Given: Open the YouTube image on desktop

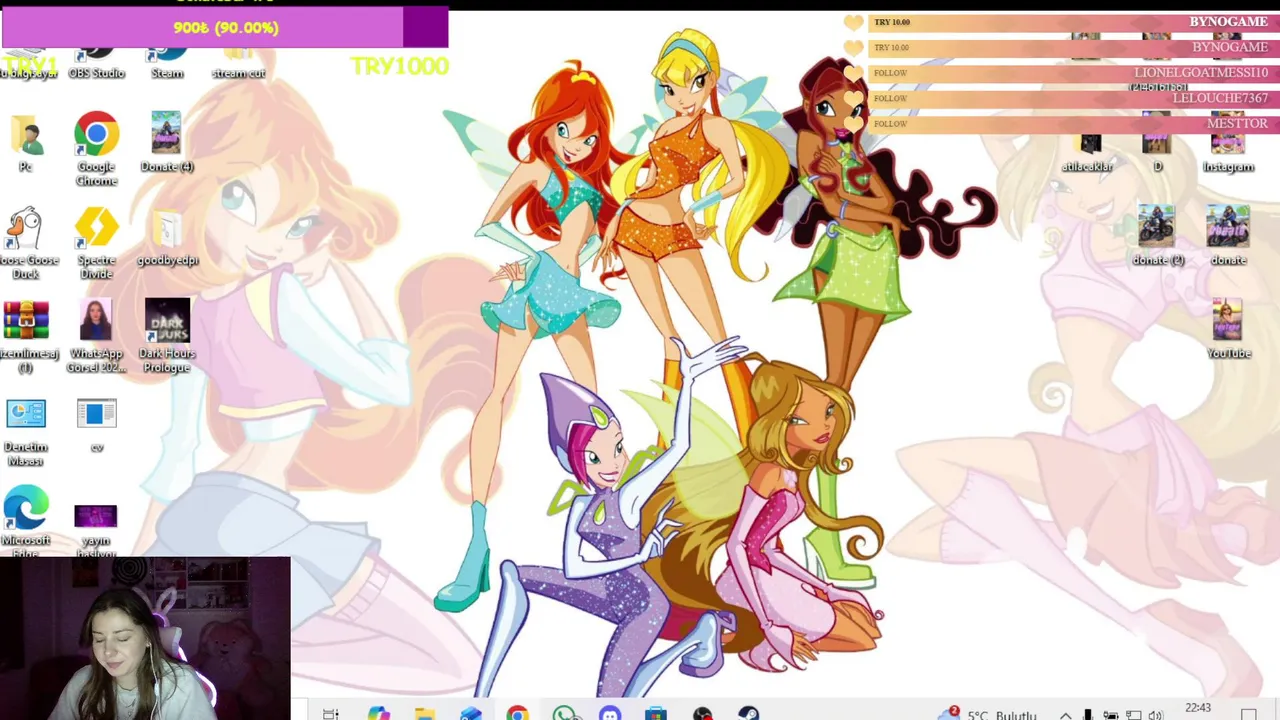Looking at the screenshot, I should 1228,329.
